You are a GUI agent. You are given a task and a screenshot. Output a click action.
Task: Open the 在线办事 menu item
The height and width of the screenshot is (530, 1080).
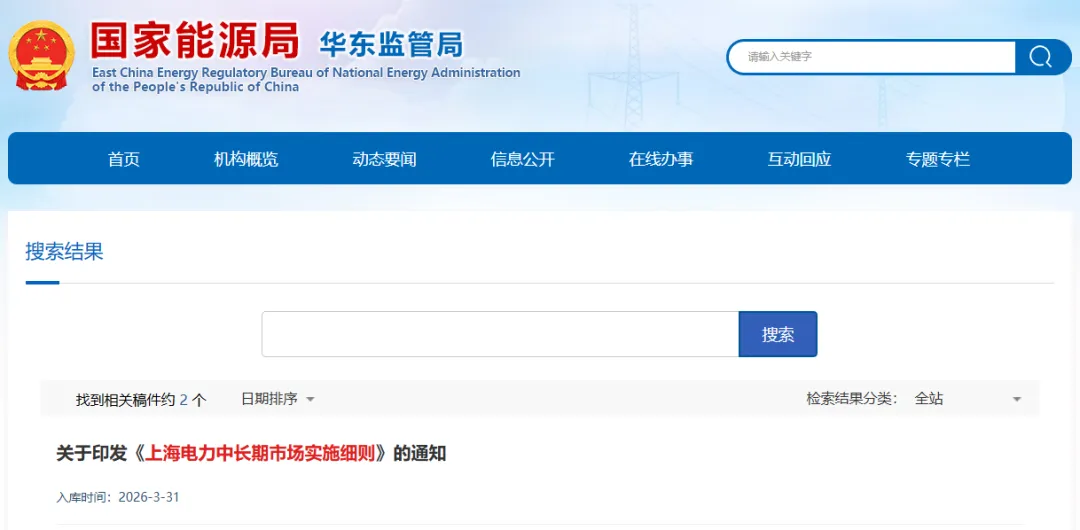(661, 159)
